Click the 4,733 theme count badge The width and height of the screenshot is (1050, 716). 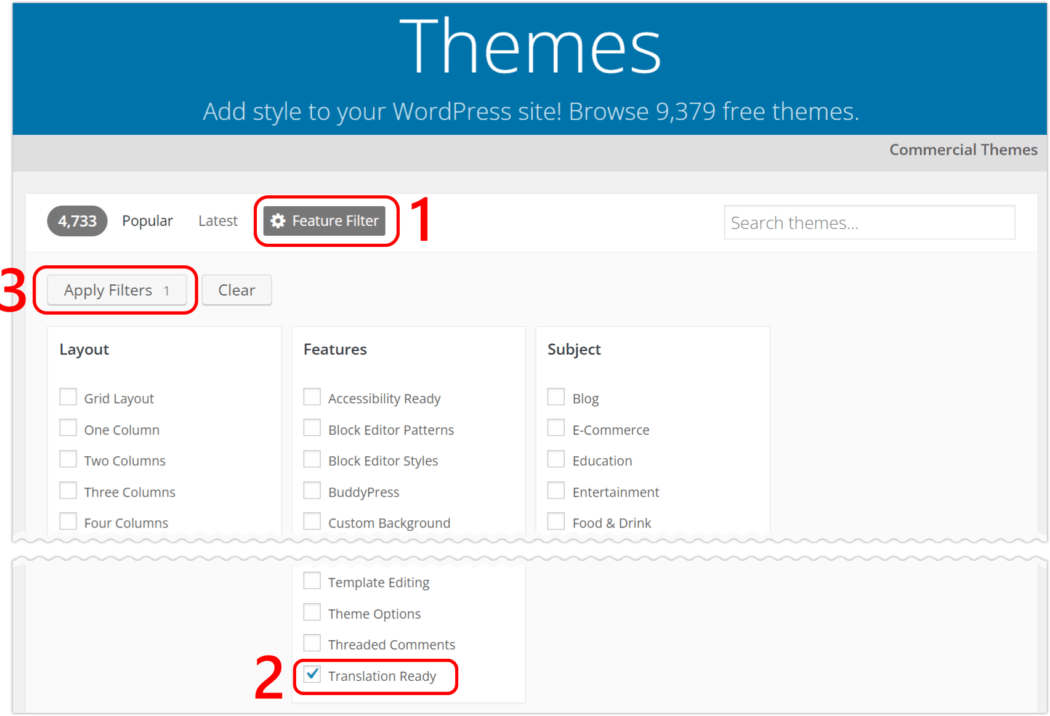77,221
